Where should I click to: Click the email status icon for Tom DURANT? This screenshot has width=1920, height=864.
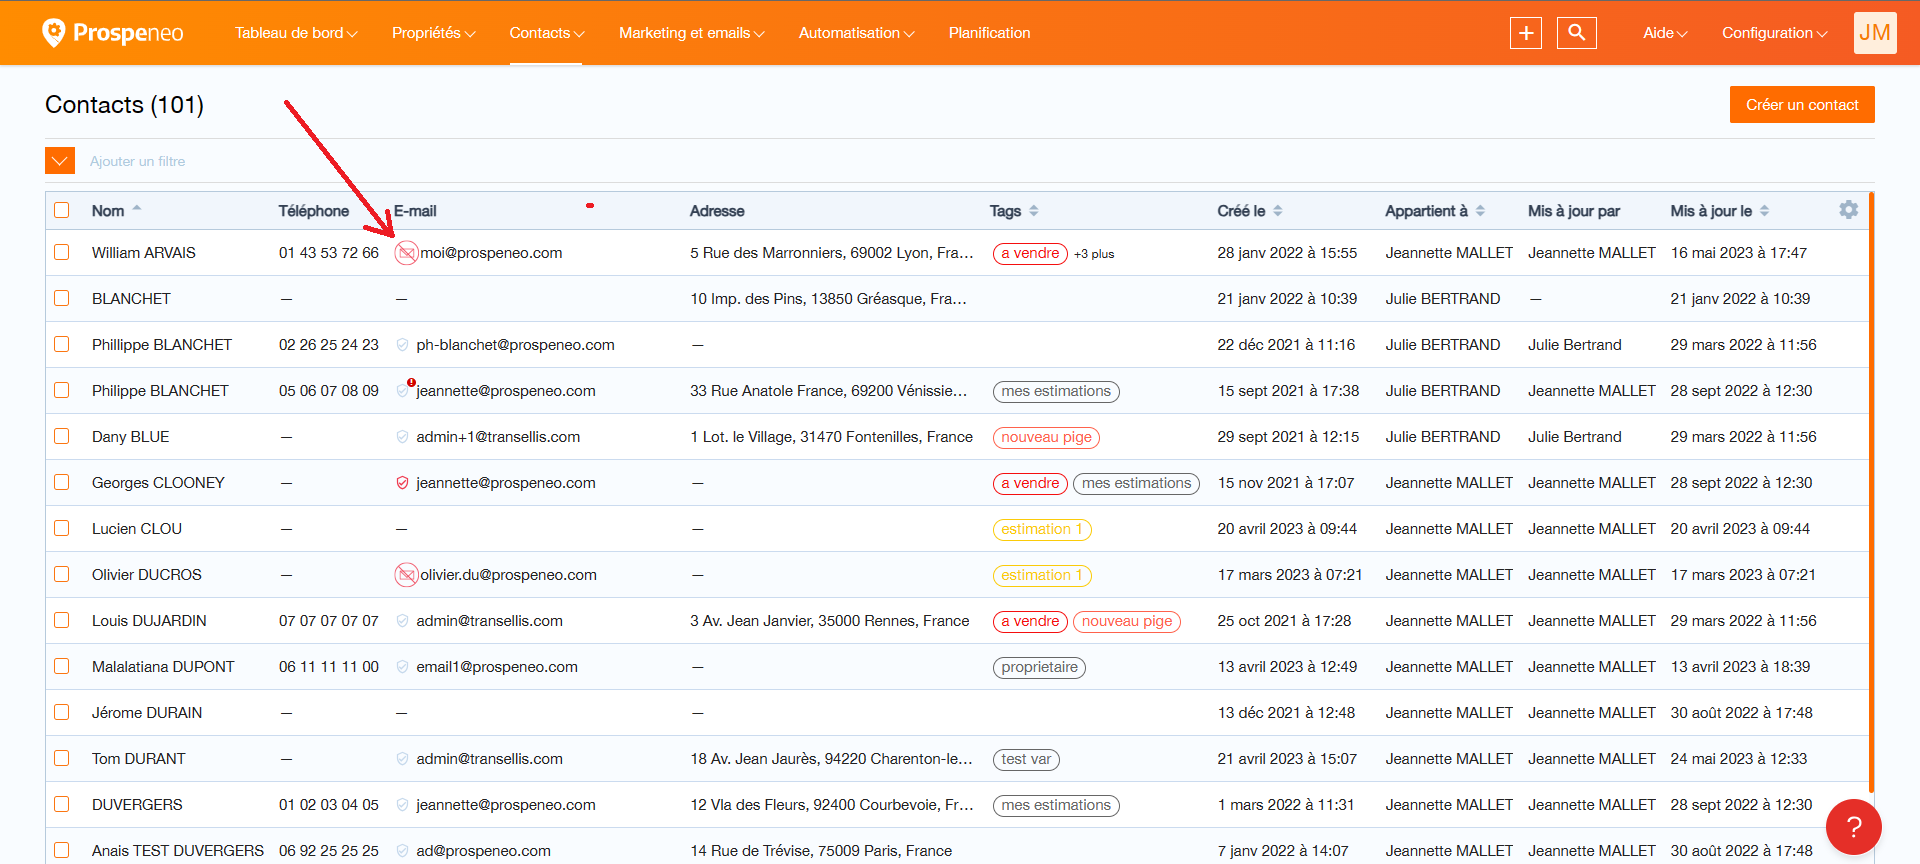point(402,759)
